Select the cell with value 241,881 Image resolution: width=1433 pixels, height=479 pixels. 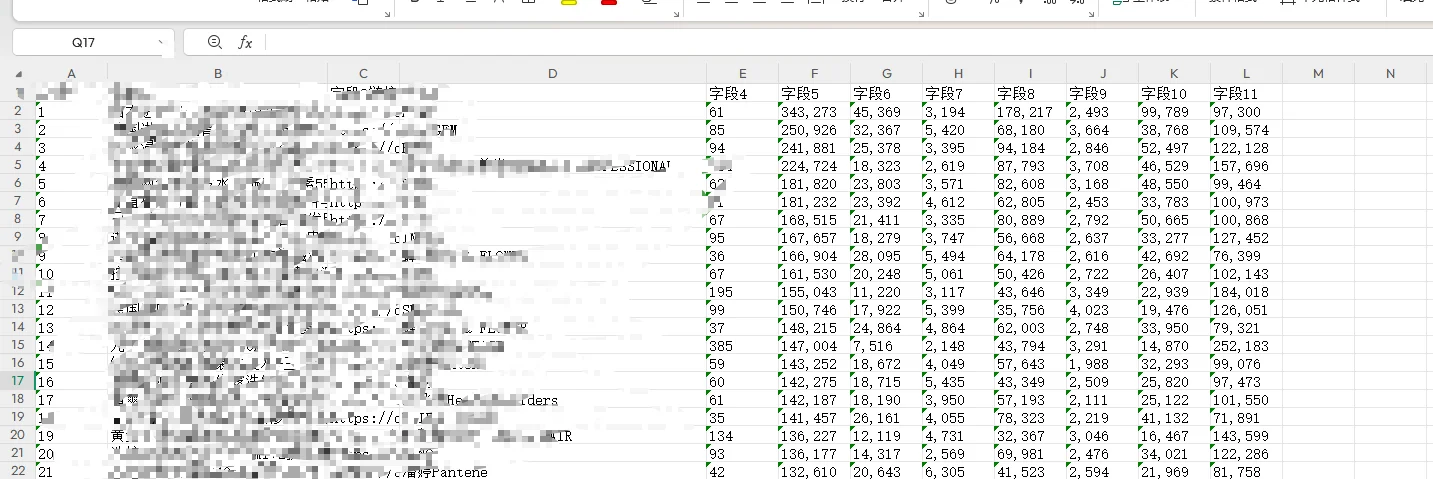tap(814, 148)
